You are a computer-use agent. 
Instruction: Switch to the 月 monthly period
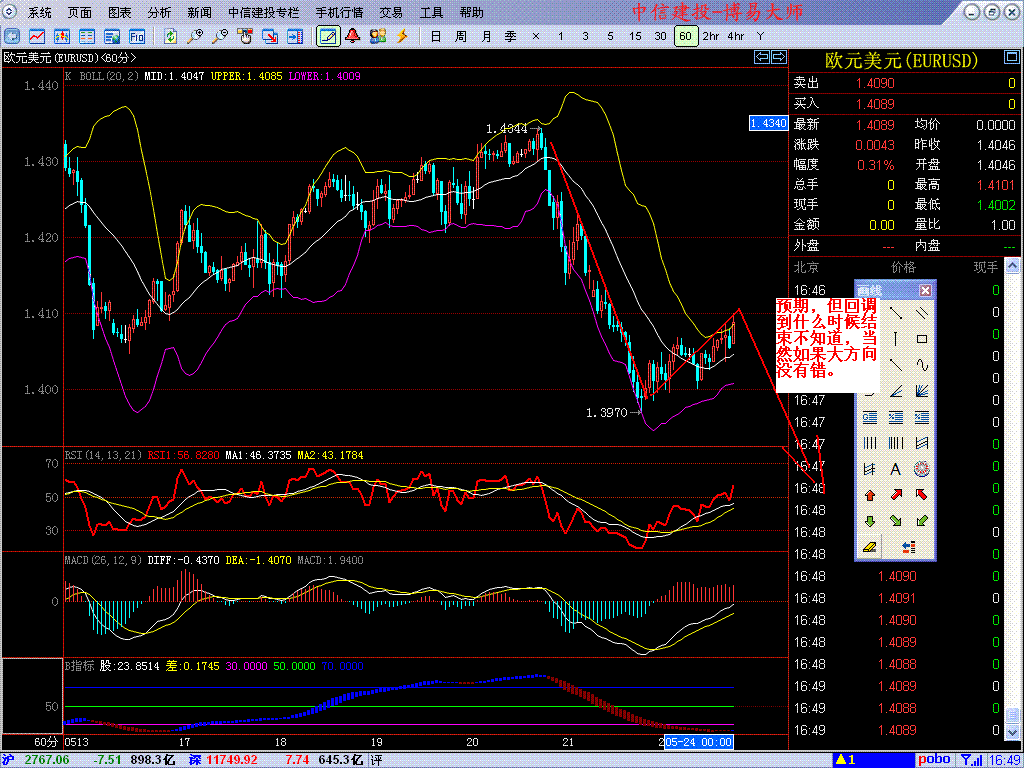point(486,36)
